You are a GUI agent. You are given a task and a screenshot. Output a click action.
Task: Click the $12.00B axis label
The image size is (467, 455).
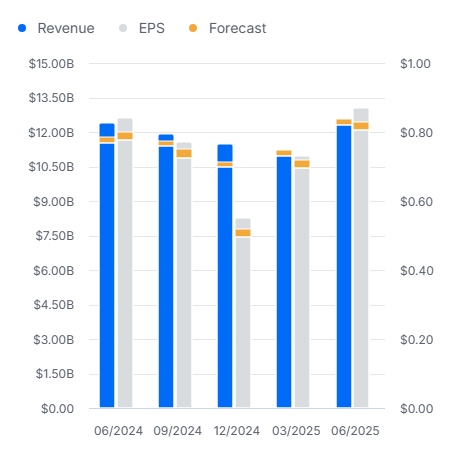click(x=51, y=133)
